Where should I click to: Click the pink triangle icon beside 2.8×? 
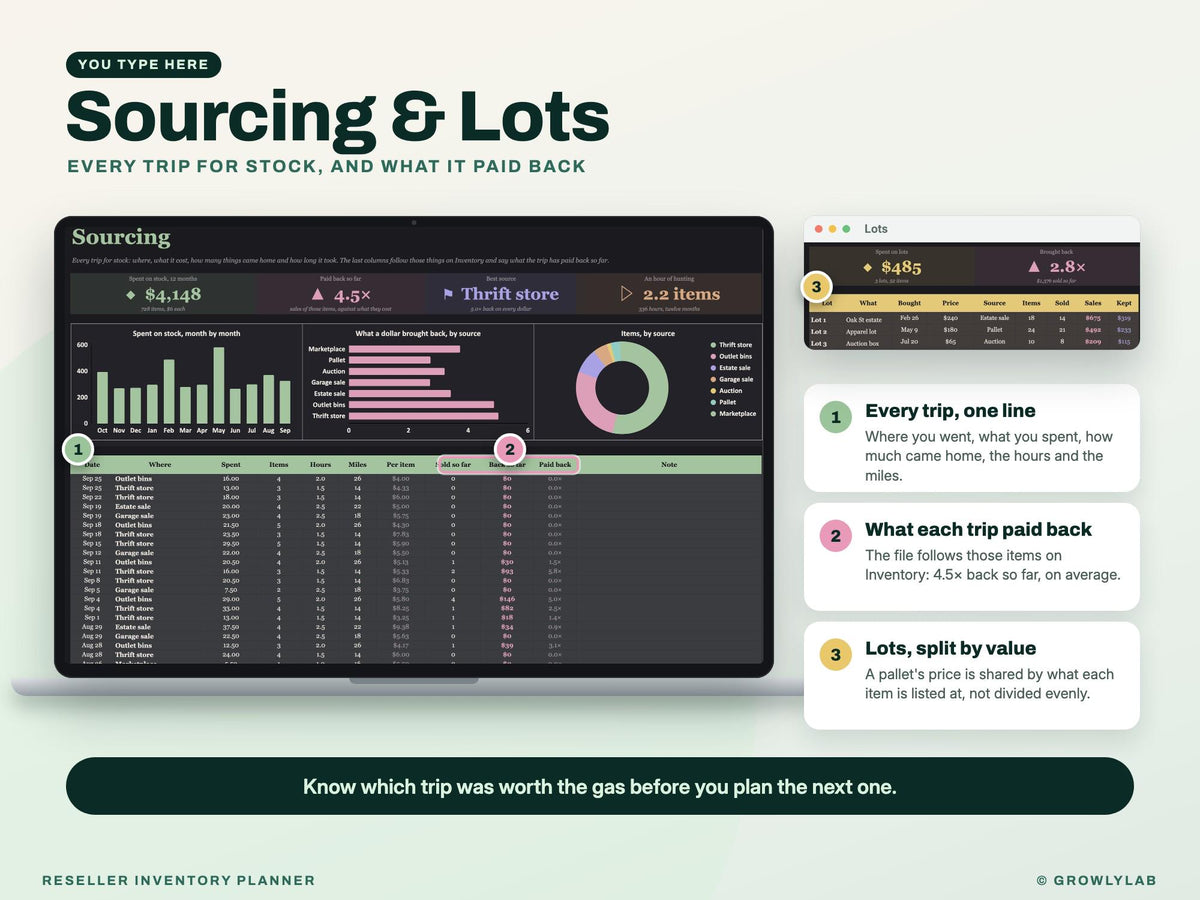point(1034,267)
